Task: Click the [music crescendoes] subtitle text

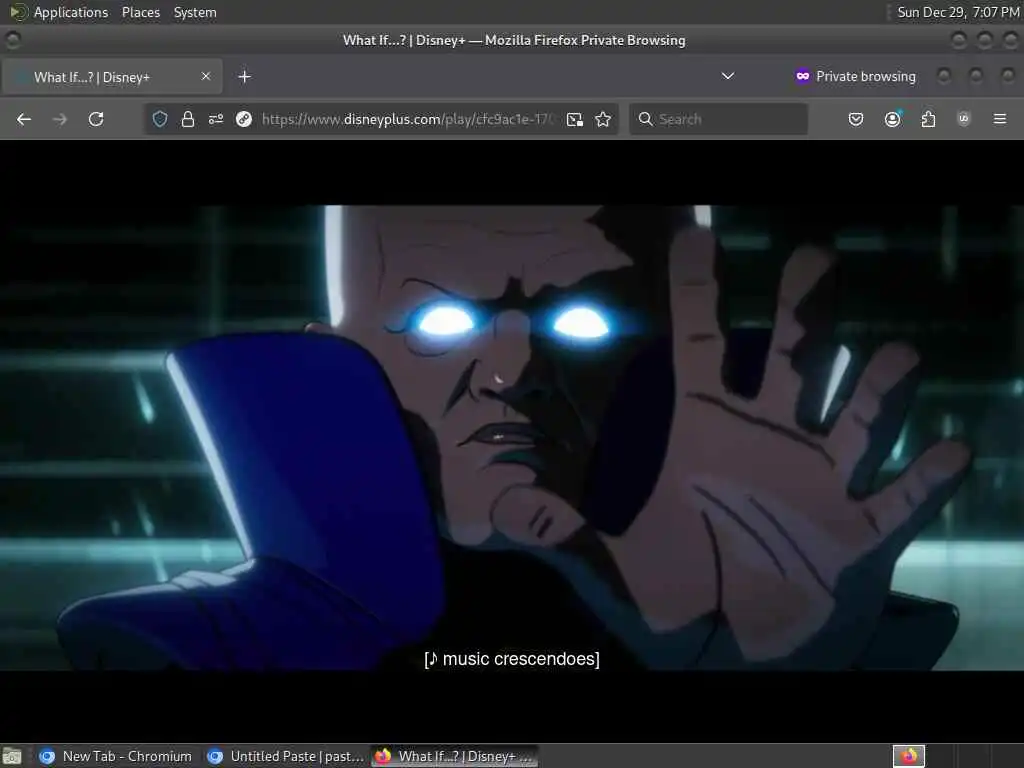Action: pos(512,658)
